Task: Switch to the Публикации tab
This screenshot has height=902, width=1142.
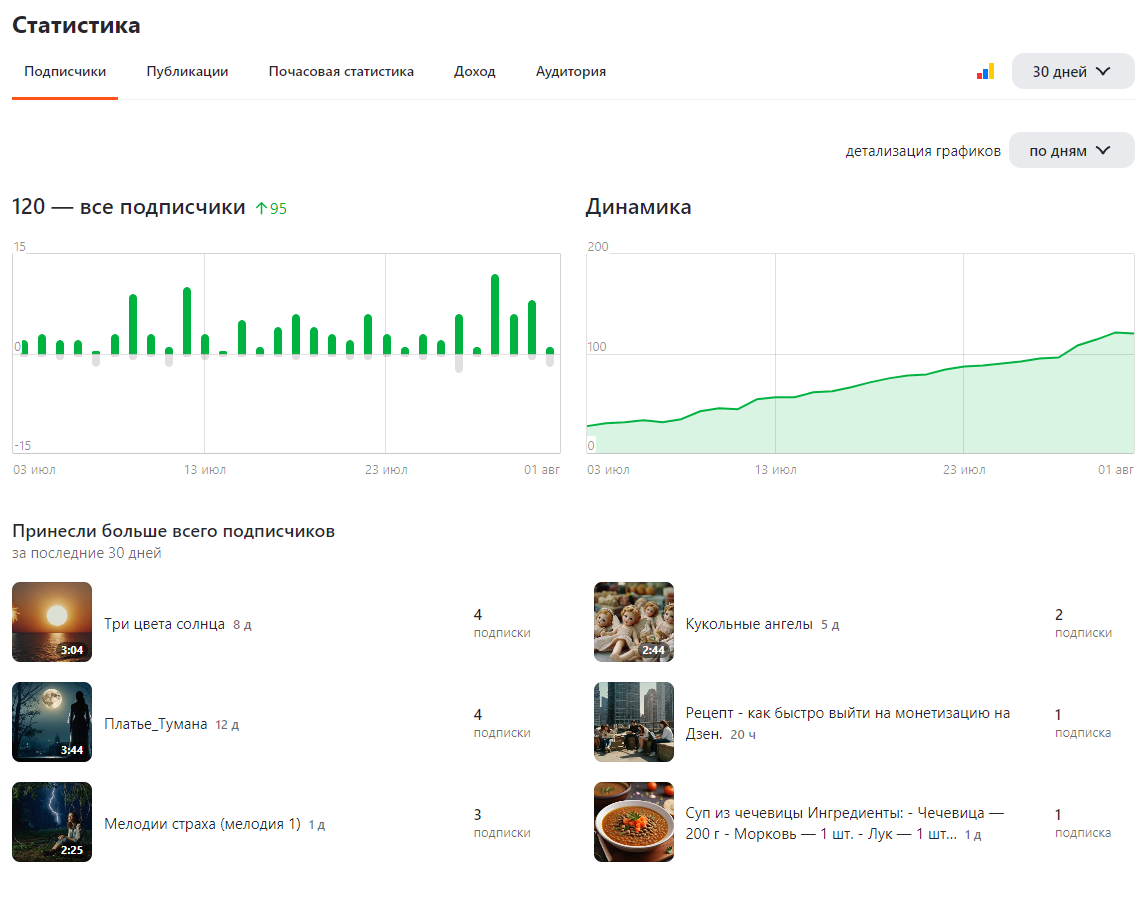Action: pos(187,71)
